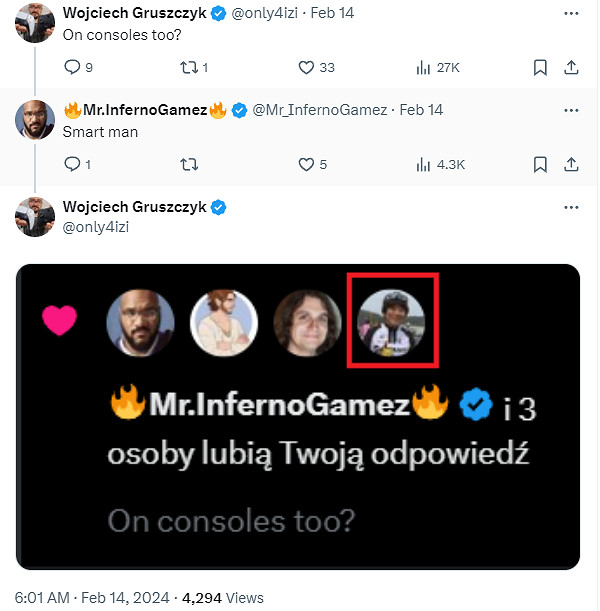Viewport: 600px width, 611px height.
Task: View analytics showing 27K views
Action: (x=423, y=67)
